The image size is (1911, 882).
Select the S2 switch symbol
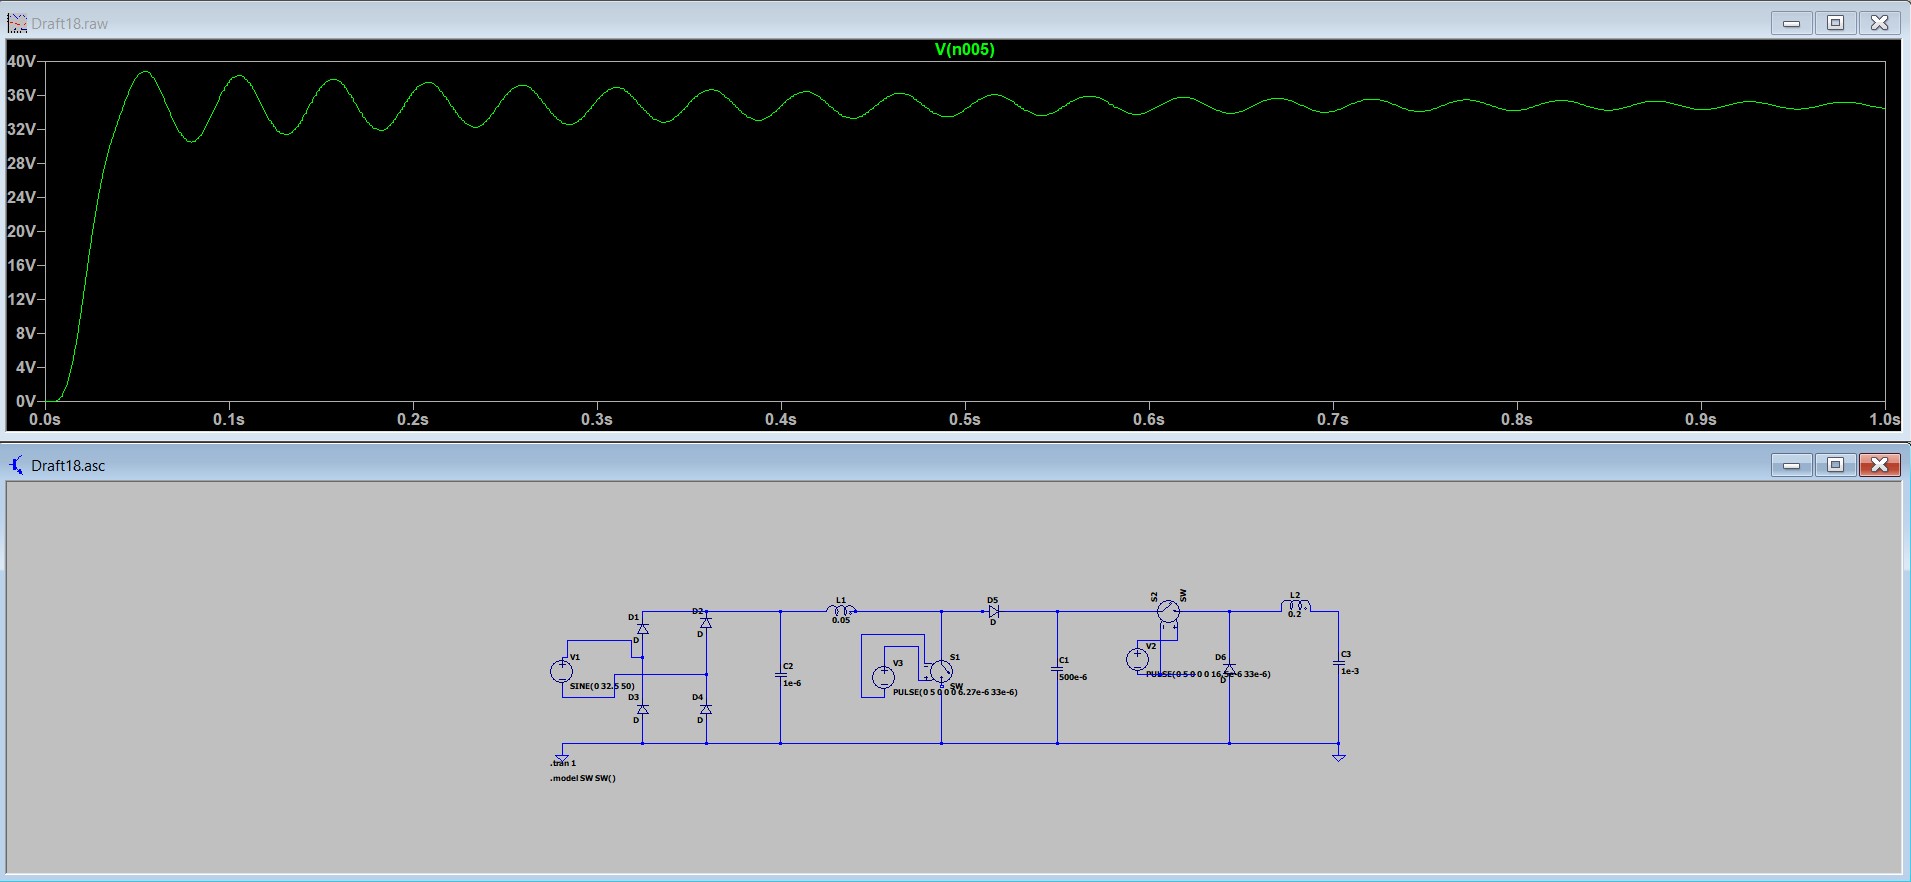click(x=1169, y=611)
